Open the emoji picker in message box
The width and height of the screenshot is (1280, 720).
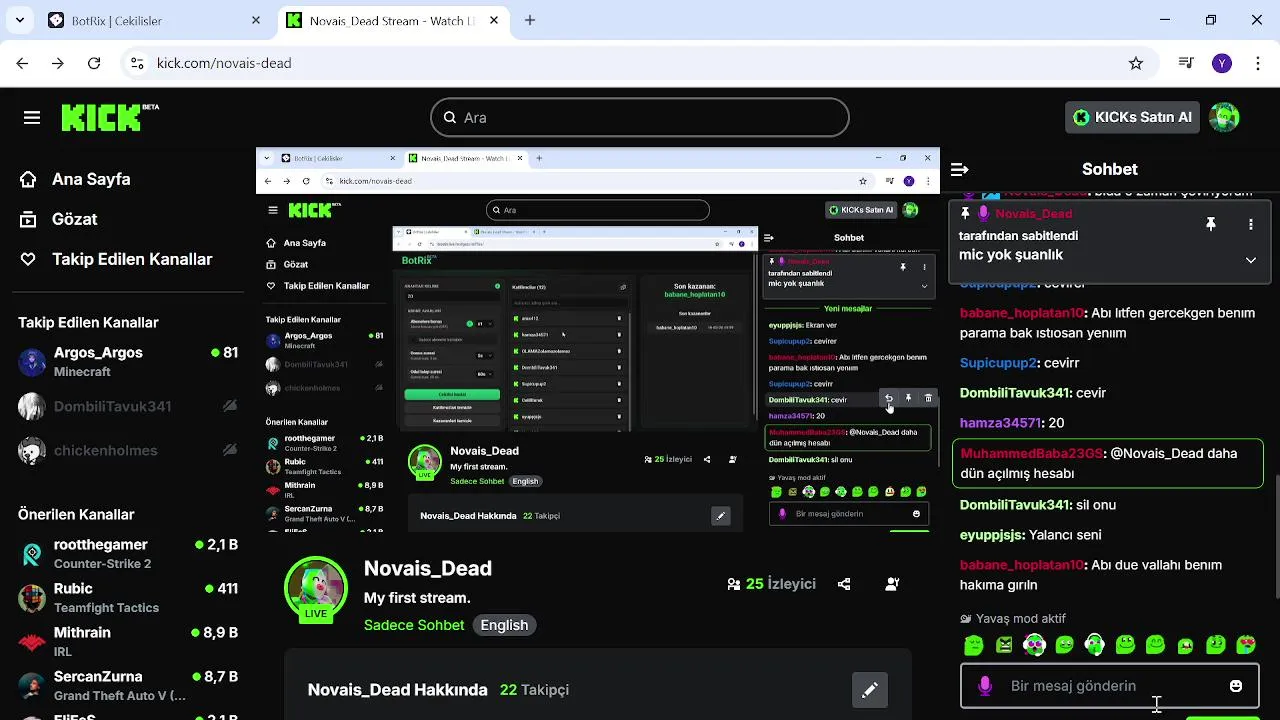tap(1236, 686)
